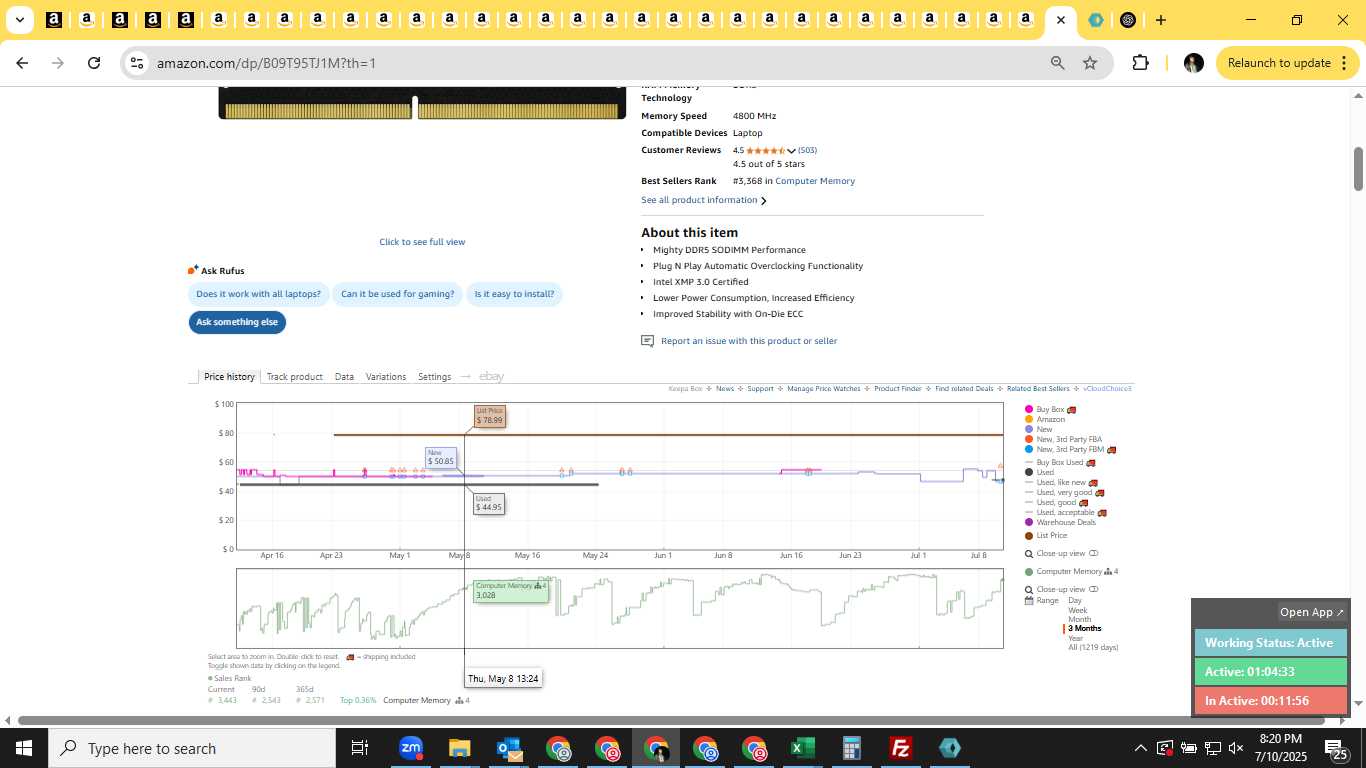The width and height of the screenshot is (1366, 768).
Task: Open the Track product tab
Action: pos(294,377)
